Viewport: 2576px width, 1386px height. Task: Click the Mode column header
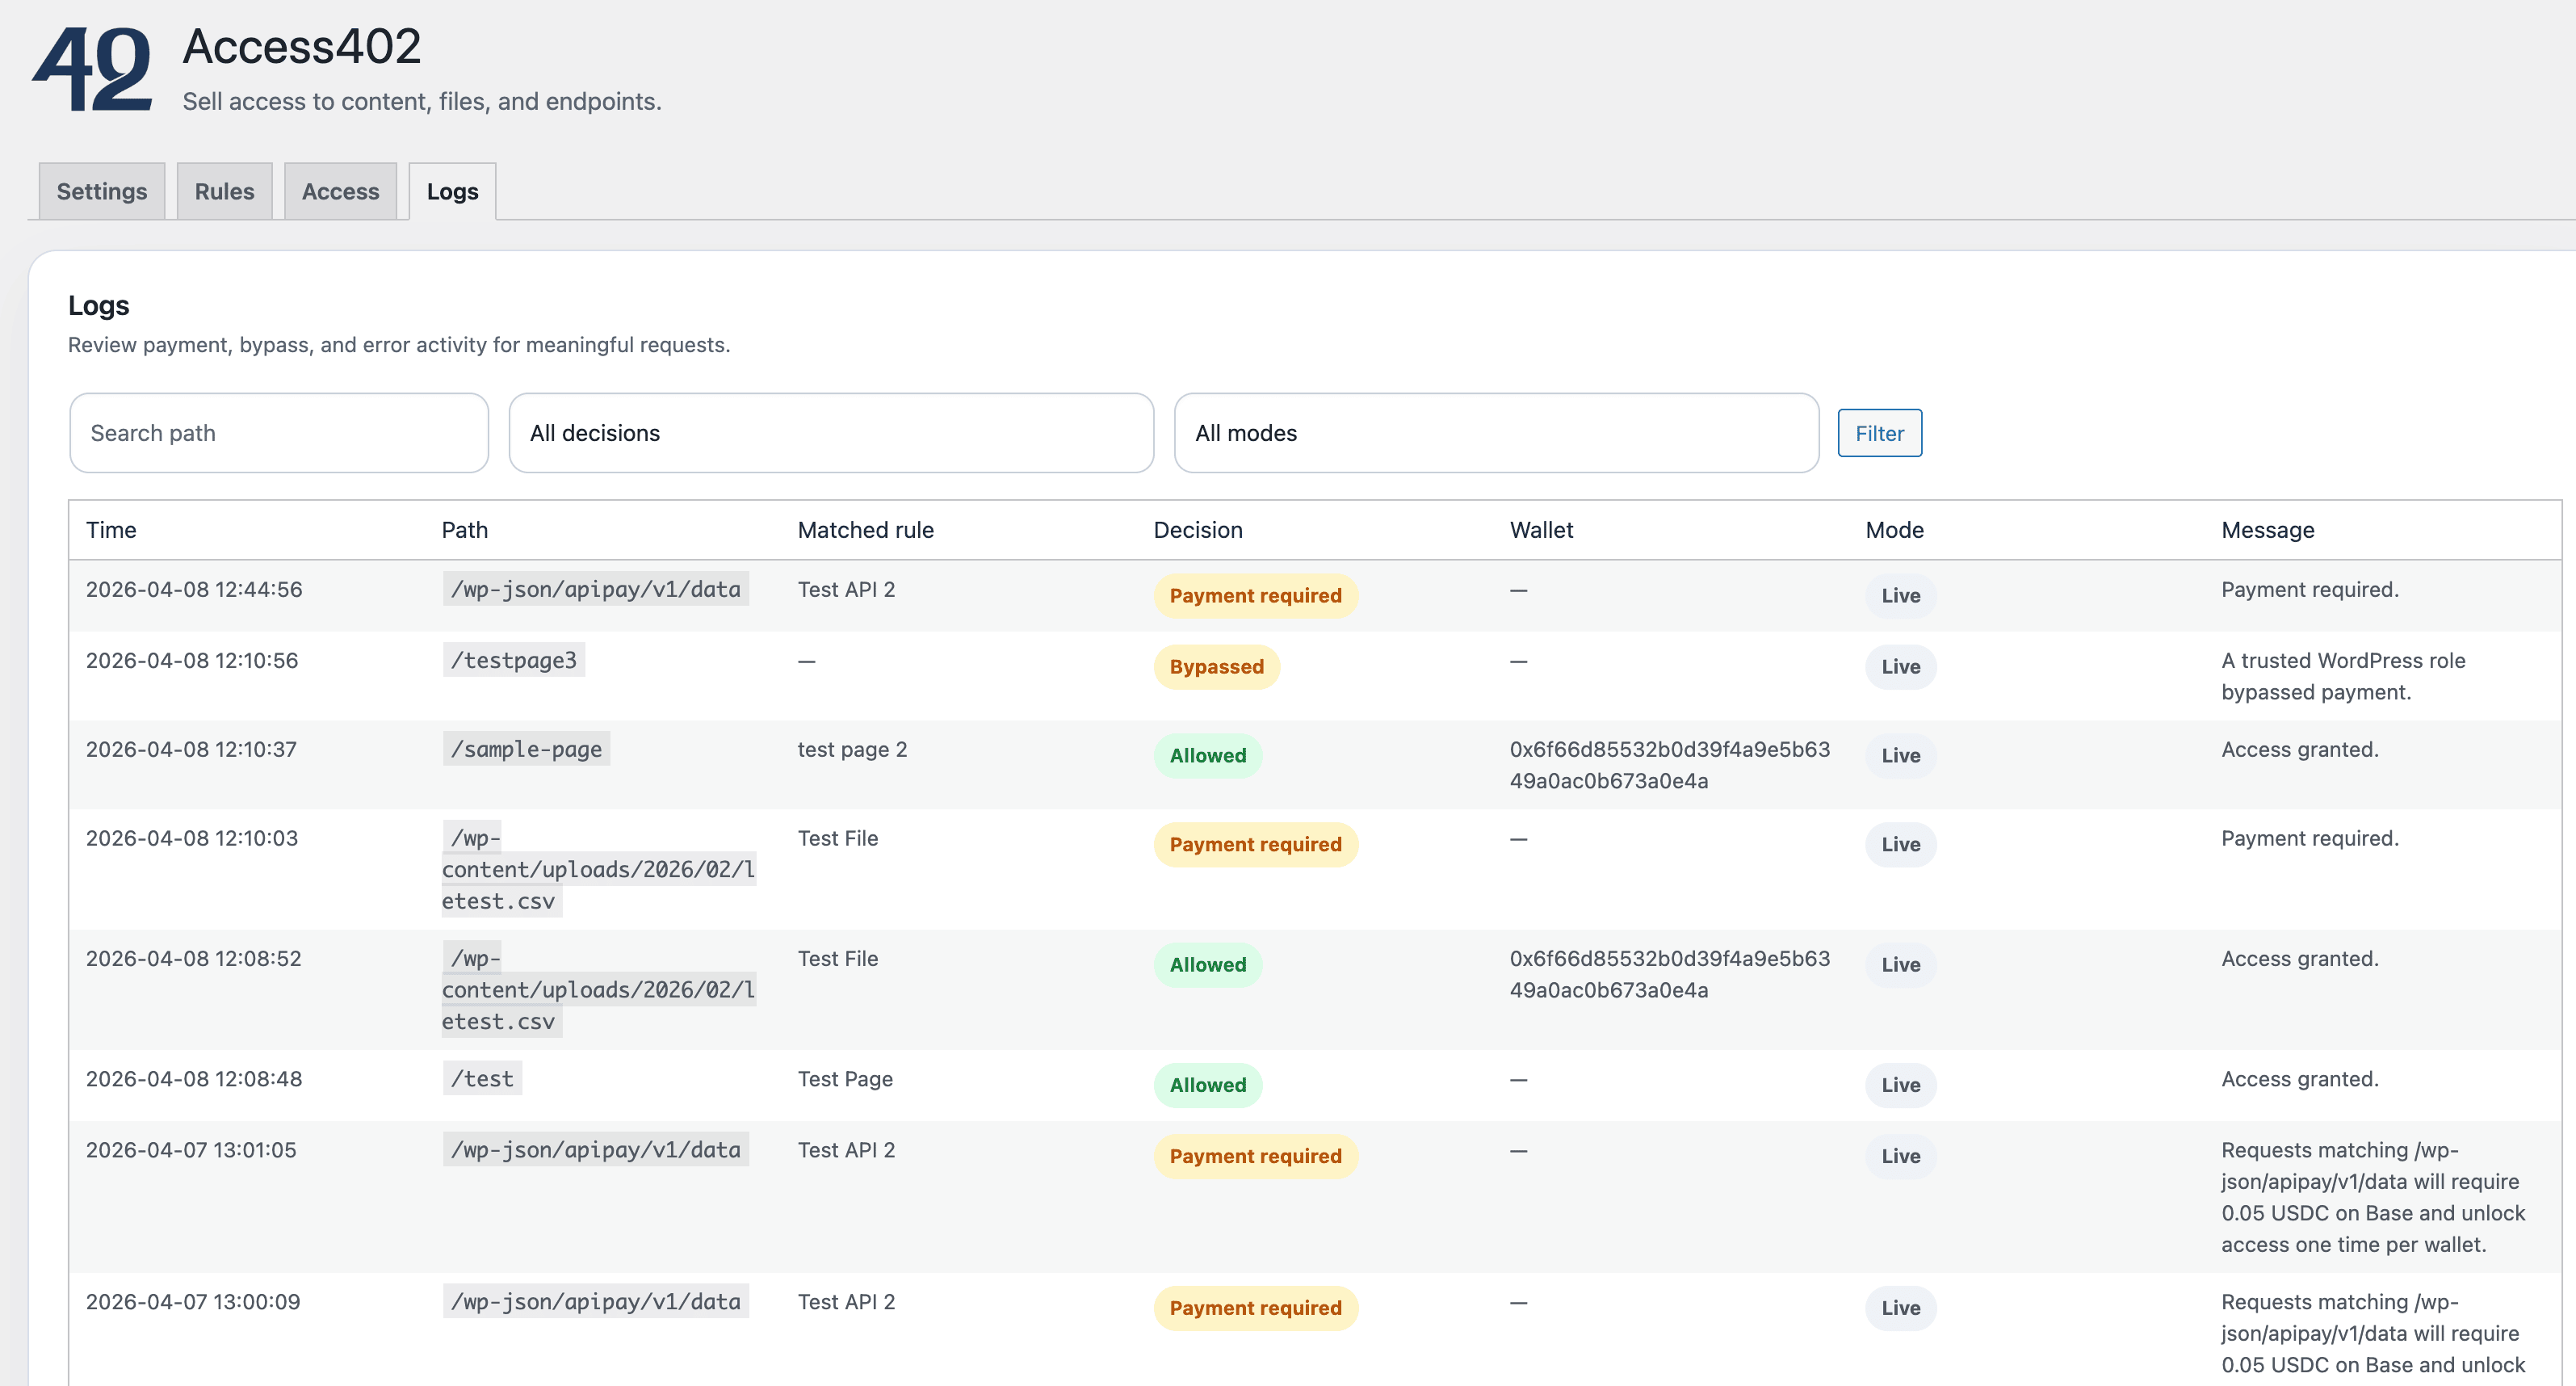point(1894,530)
